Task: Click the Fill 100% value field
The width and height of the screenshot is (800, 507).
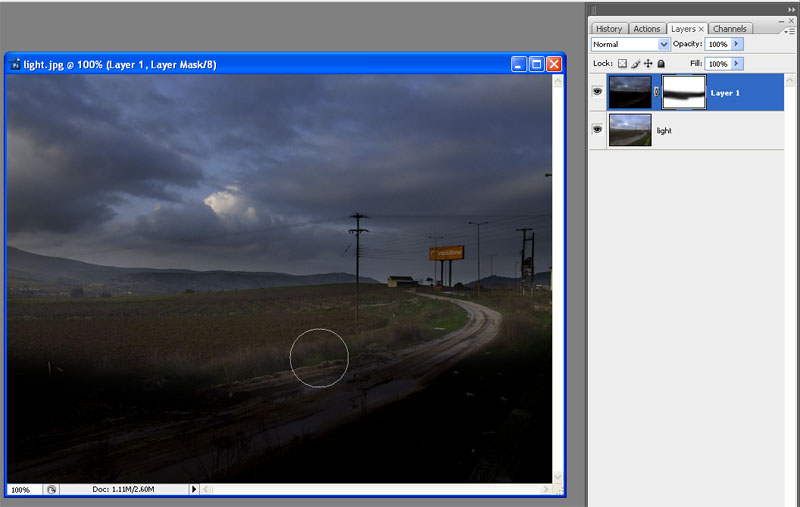Action: pyautogui.click(x=717, y=64)
